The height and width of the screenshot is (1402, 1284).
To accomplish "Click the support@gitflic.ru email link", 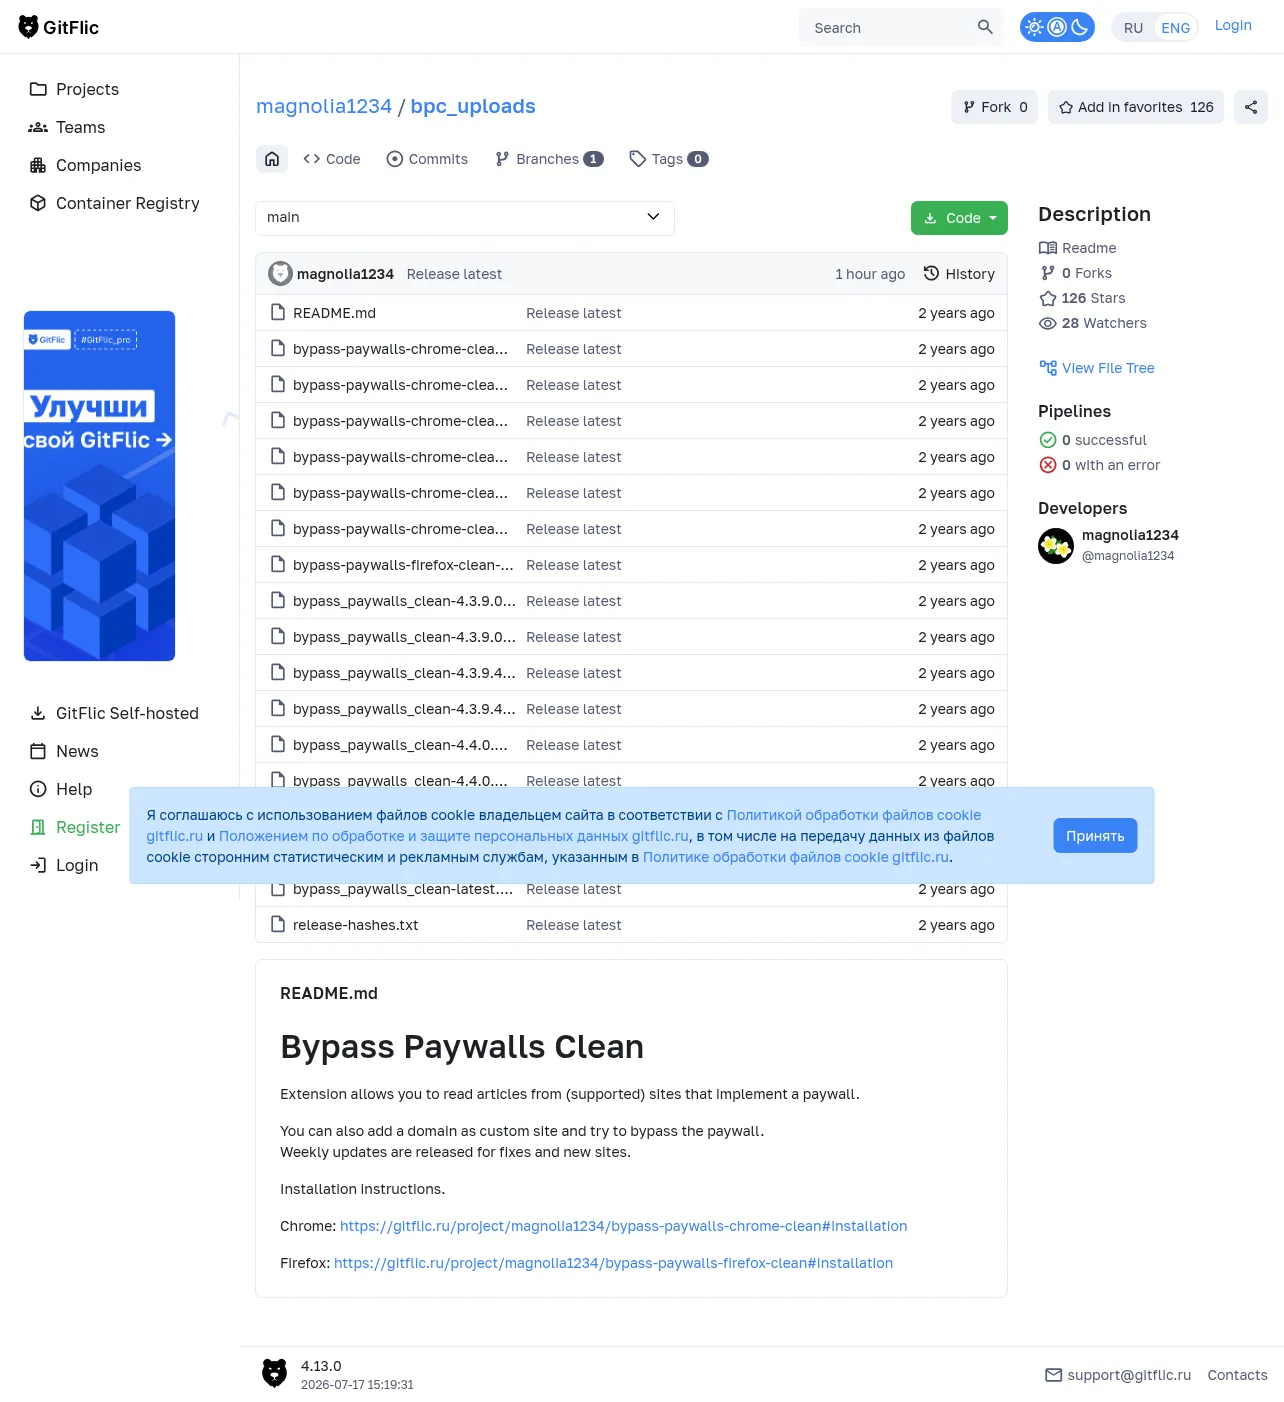I will tap(1118, 1375).
